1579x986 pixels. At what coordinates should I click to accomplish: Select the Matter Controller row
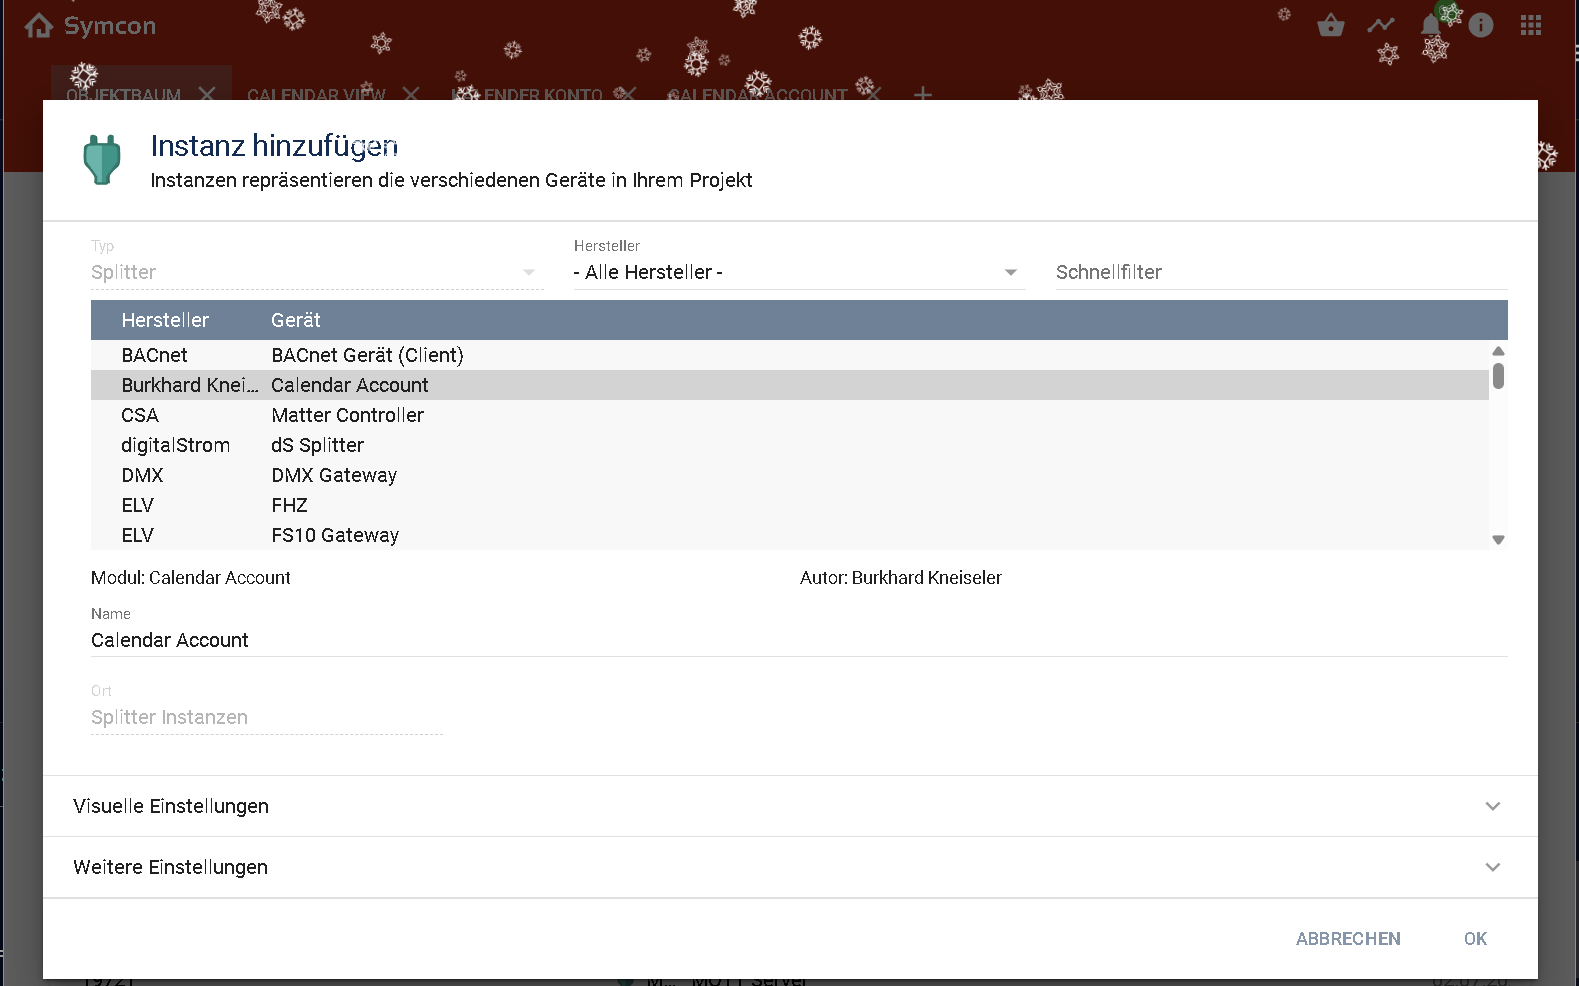point(789,415)
